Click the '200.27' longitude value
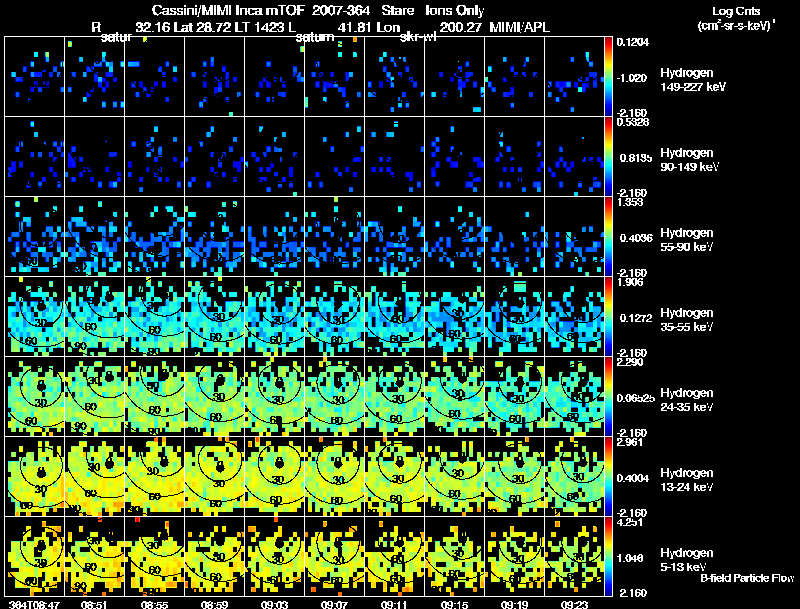The height and width of the screenshot is (609, 800). [x=461, y=27]
